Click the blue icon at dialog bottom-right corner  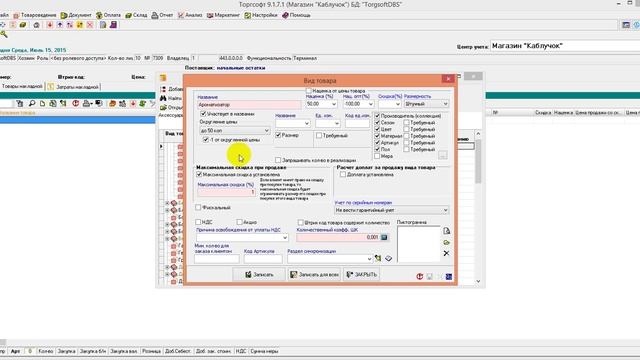click(x=449, y=276)
